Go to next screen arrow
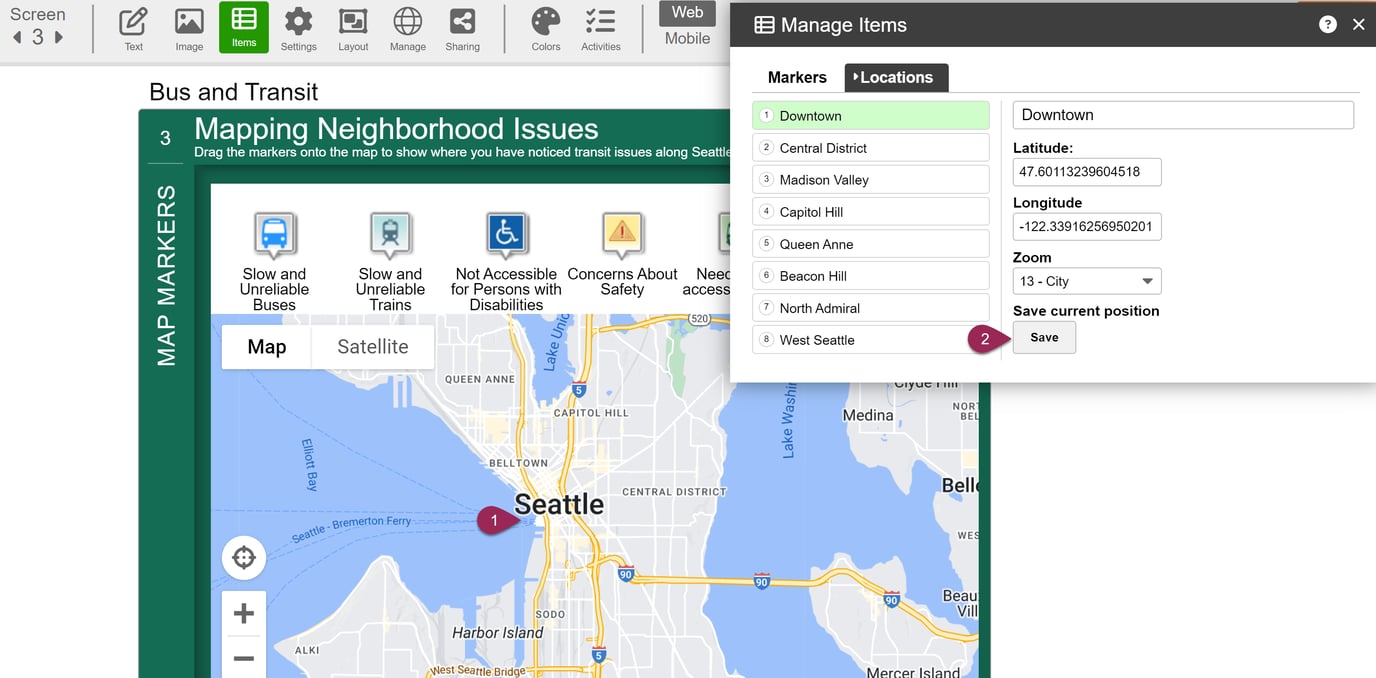 pos(59,38)
